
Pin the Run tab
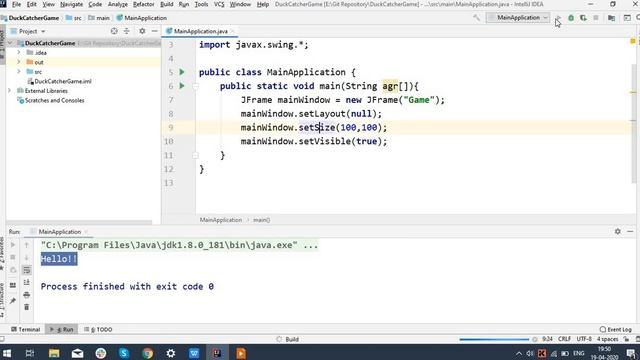pos(13,301)
